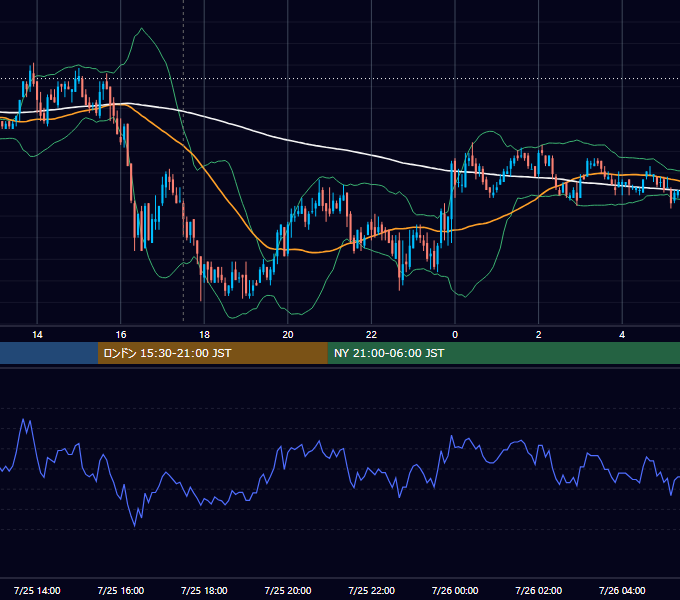Click the 7/26 00:00 time label
Screen dimensions: 680x600
[x=455, y=590]
